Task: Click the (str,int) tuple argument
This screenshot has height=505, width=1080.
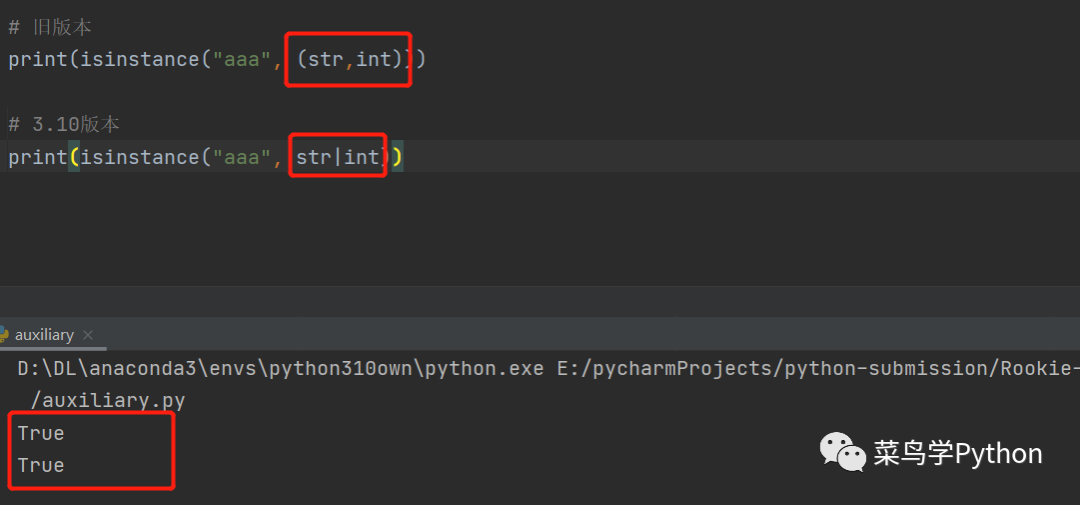Action: point(350,59)
